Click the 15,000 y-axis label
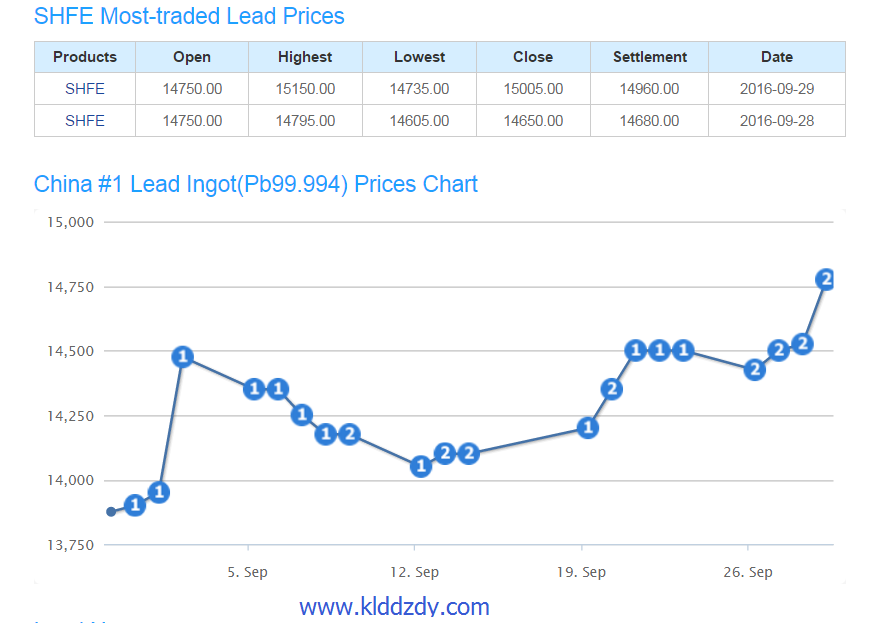881x623 pixels. pos(71,222)
